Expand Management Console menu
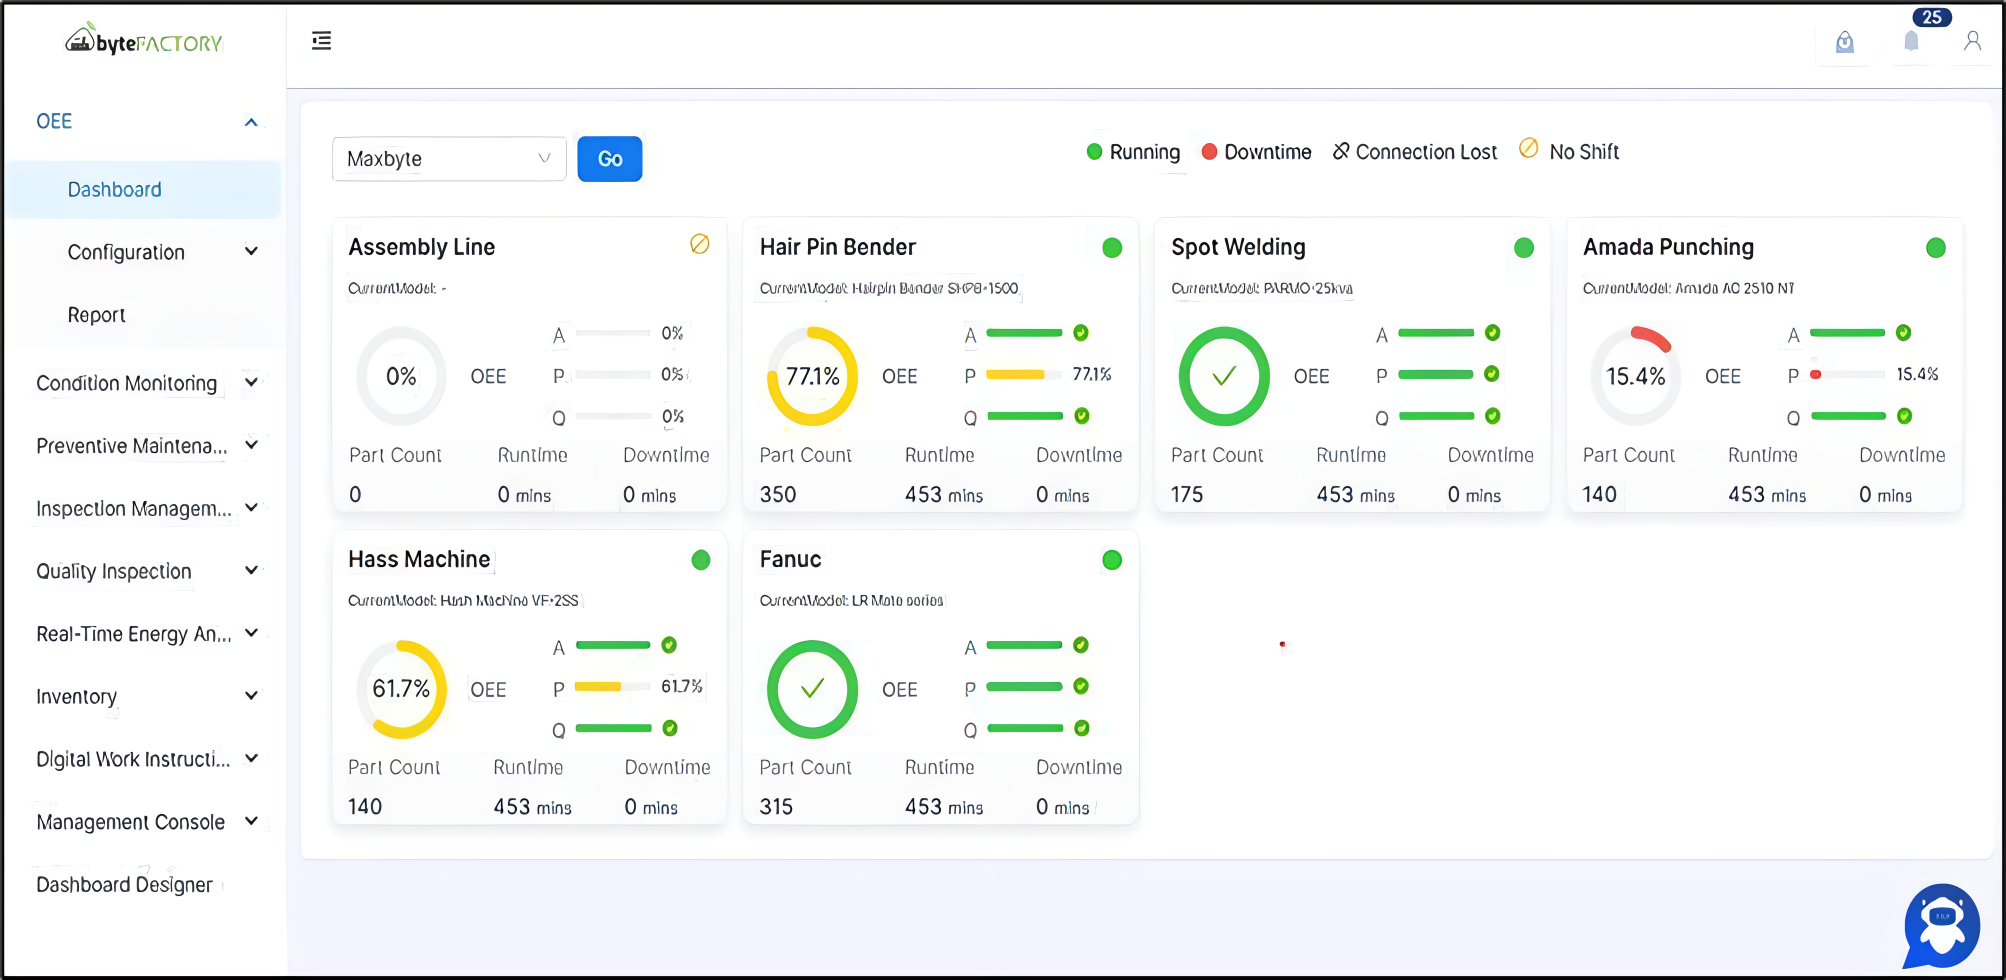This screenshot has height=980, width=2006. coord(251,821)
